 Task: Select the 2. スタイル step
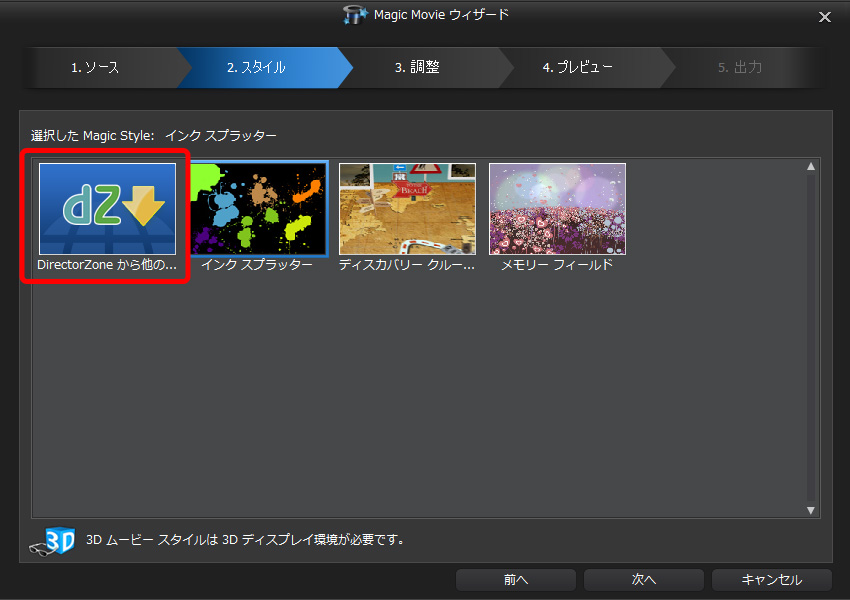tap(256, 68)
